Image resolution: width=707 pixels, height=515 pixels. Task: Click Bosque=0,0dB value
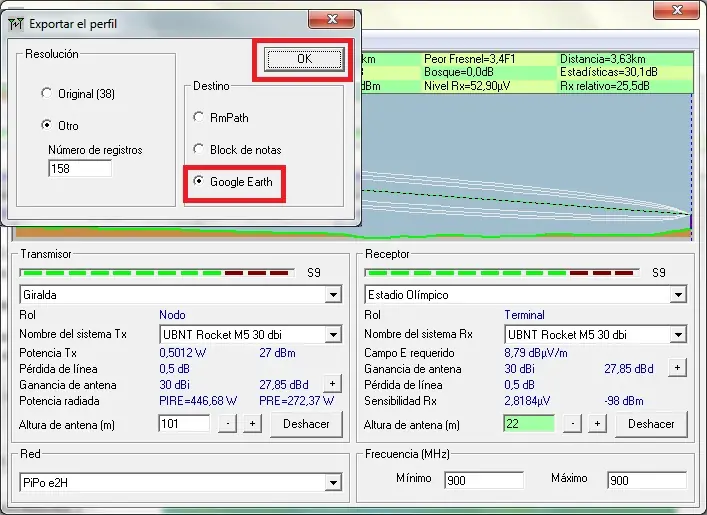[x=459, y=72]
